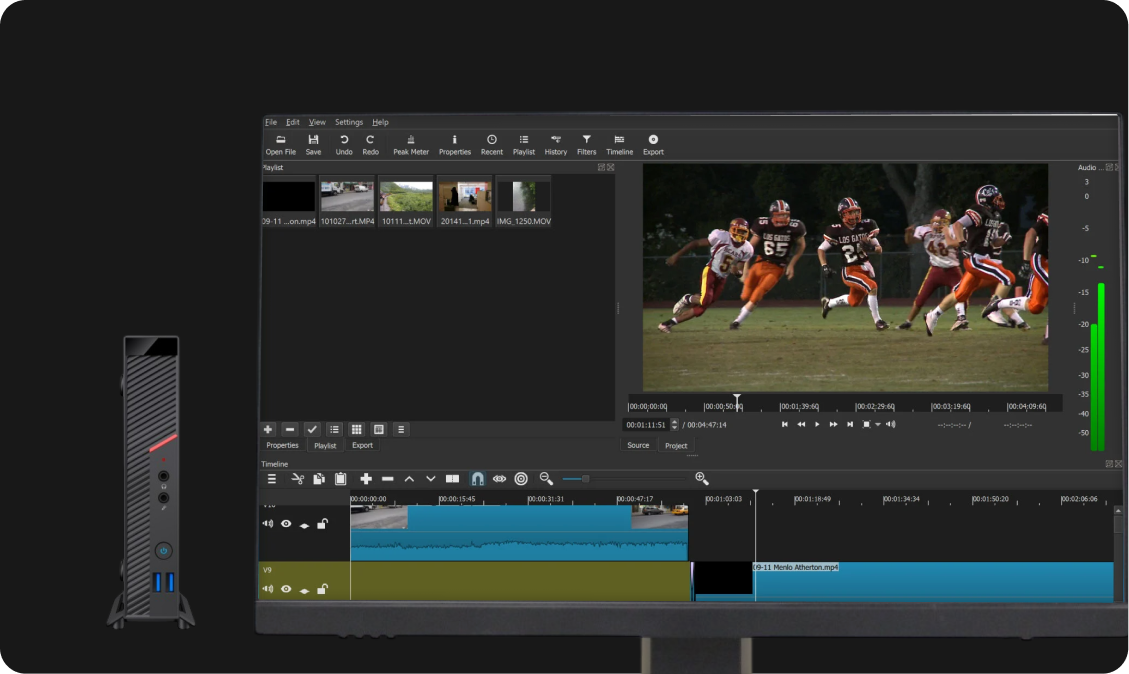
Task: Switch to the Source tab
Action: click(x=638, y=445)
